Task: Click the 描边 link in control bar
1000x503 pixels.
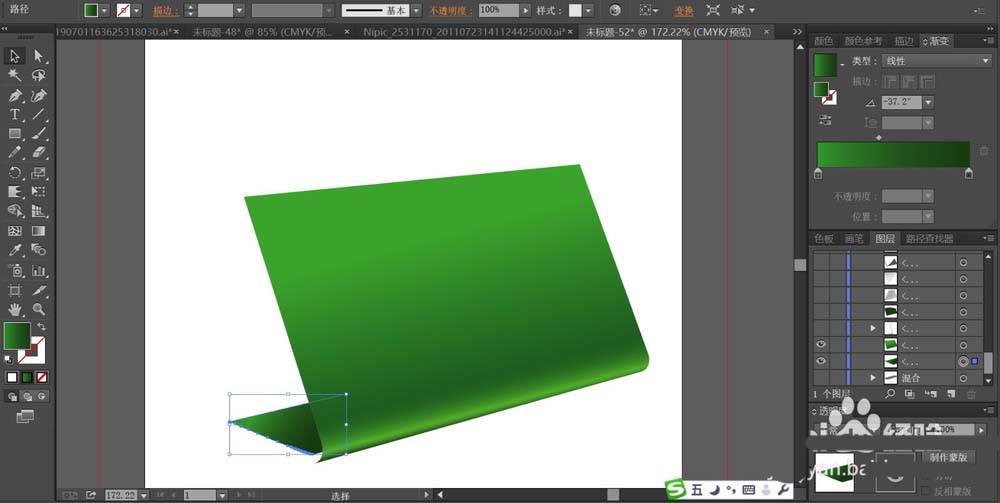Action: [x=165, y=11]
